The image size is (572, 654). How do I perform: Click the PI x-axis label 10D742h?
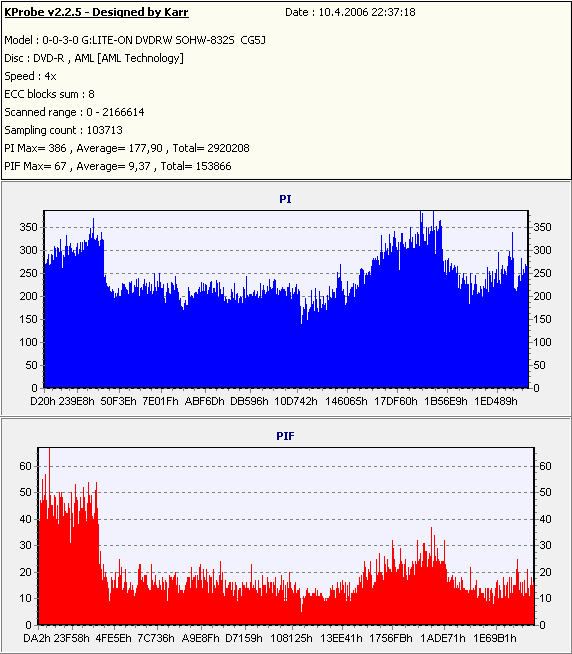click(x=296, y=401)
